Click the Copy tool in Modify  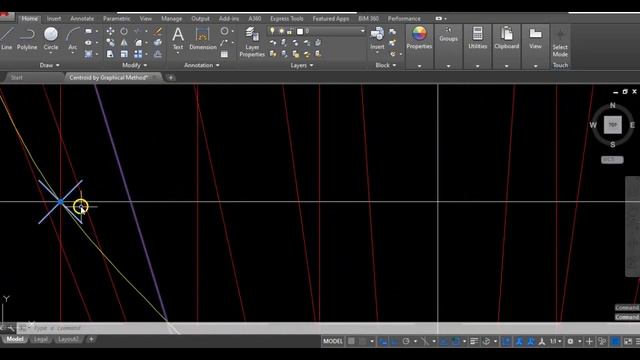pyautogui.click(x=110, y=42)
